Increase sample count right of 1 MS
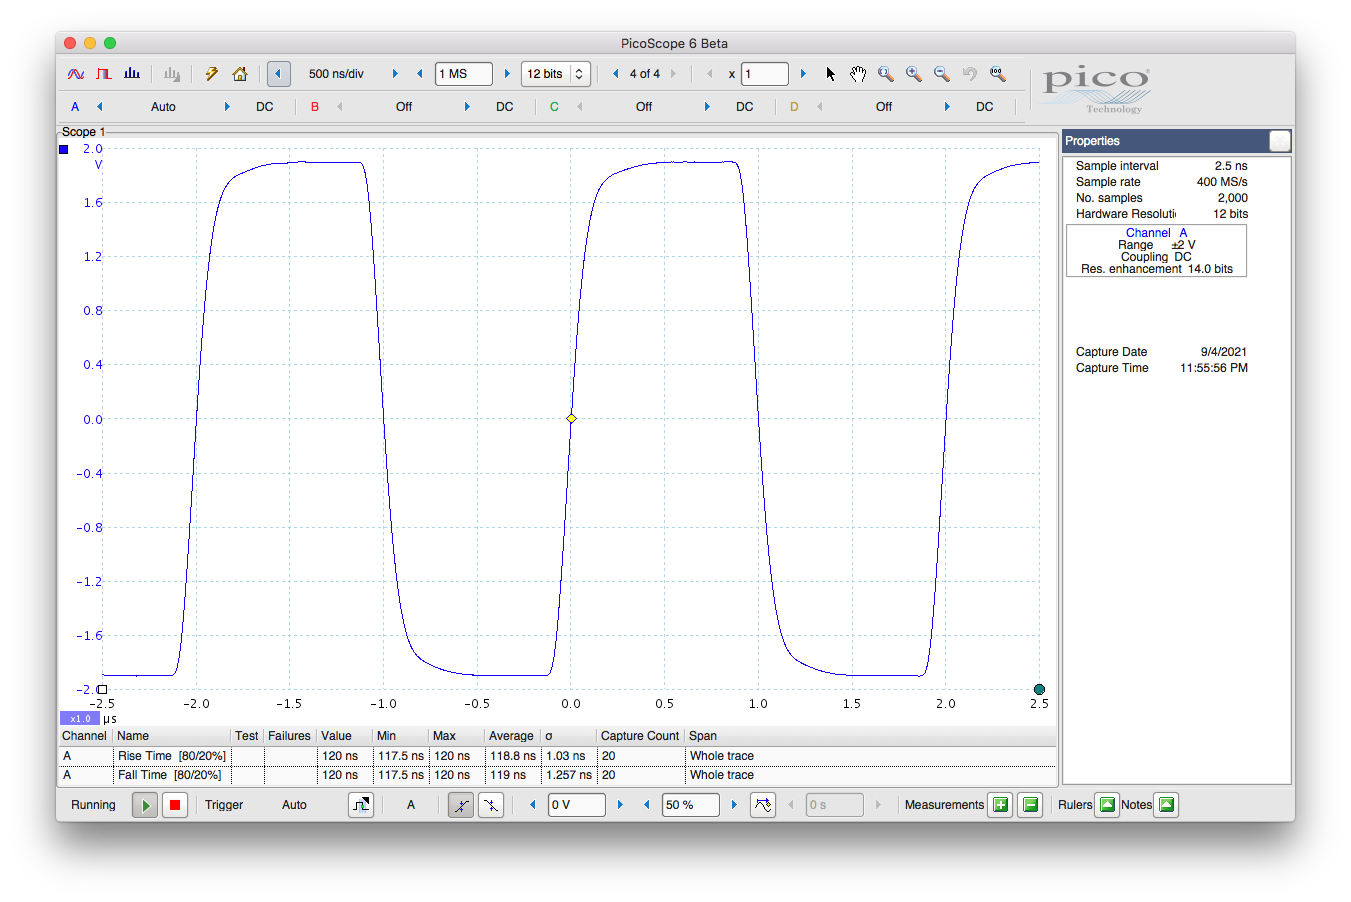The width and height of the screenshot is (1351, 902). click(507, 74)
